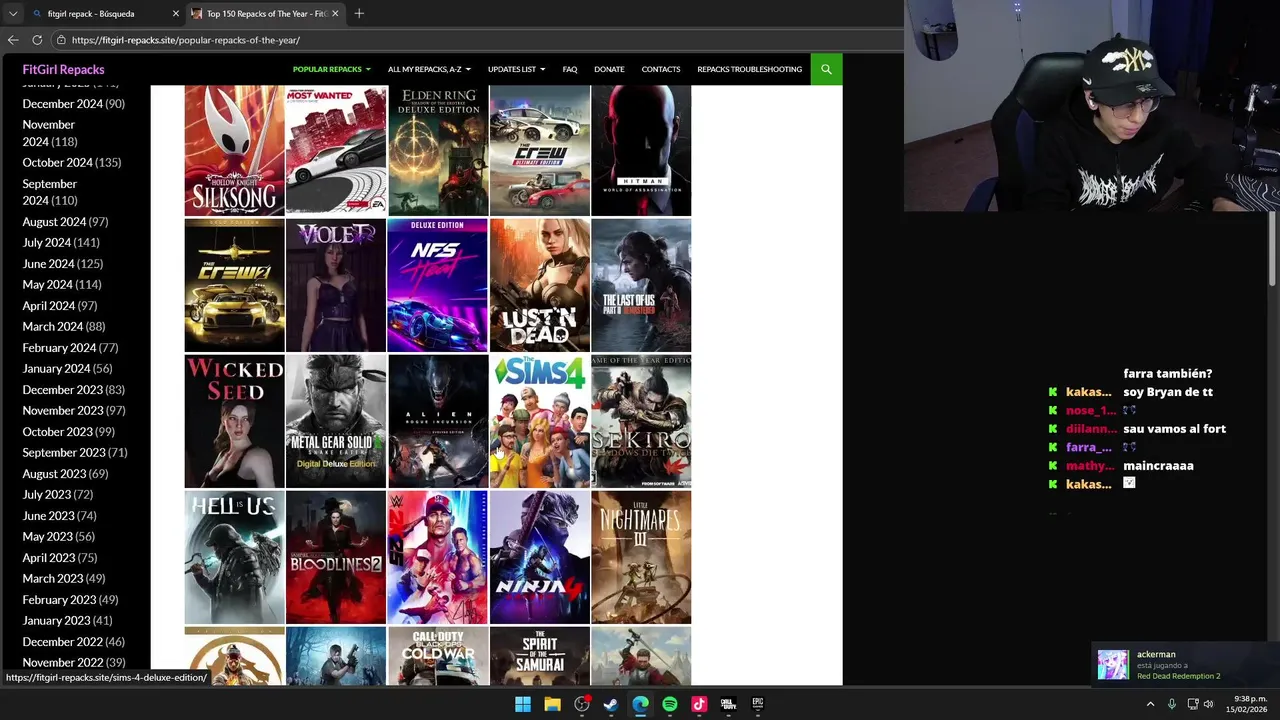This screenshot has height=720, width=1280.
Task: Open the October 2024 archive link
Action: pyautogui.click(x=57, y=162)
